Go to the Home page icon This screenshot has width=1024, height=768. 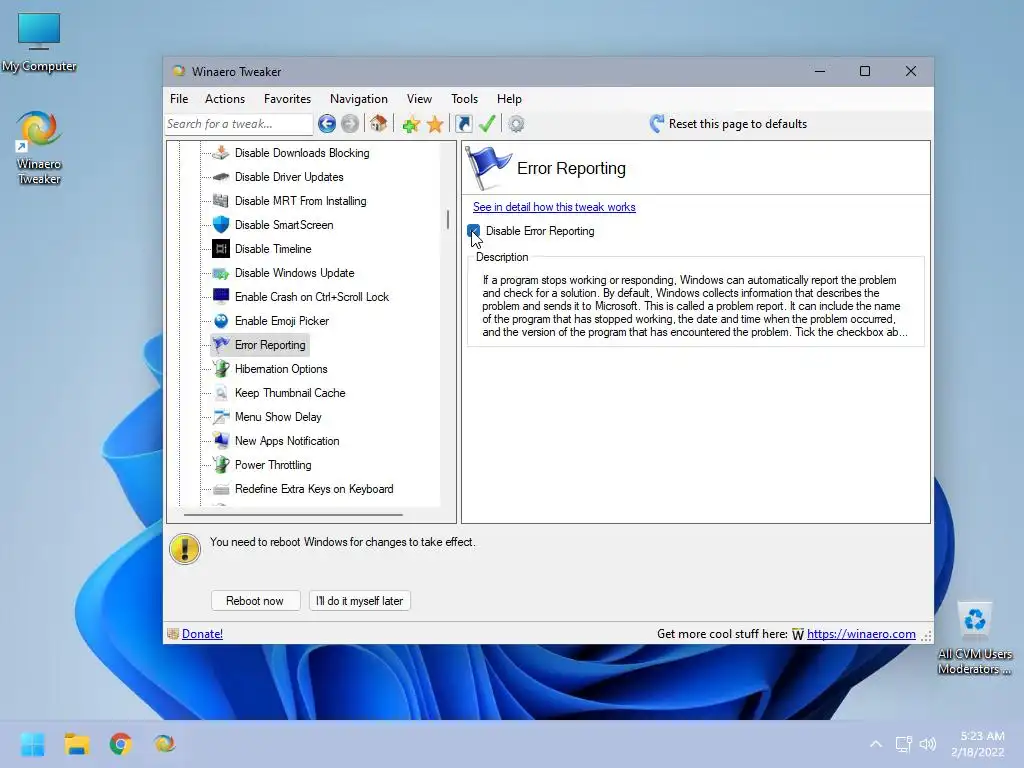[x=378, y=123]
